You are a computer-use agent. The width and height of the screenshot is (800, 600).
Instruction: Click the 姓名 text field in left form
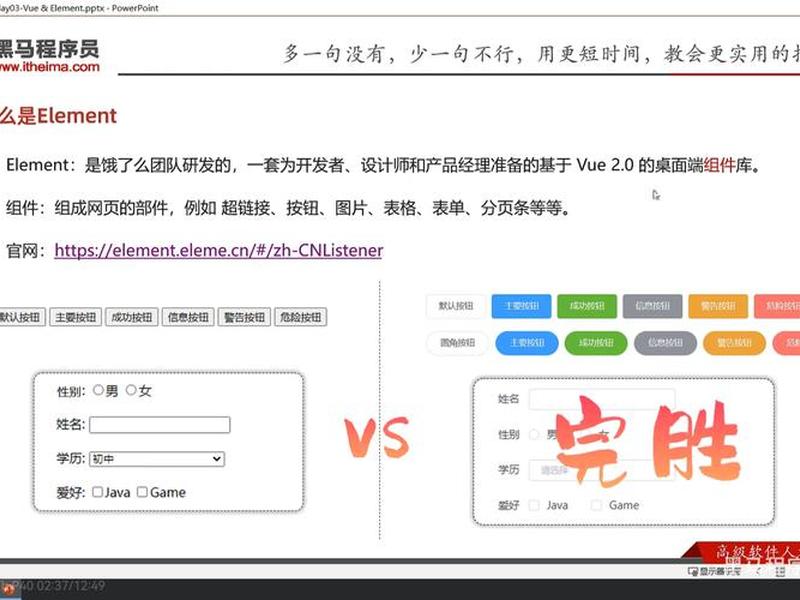[x=160, y=425]
